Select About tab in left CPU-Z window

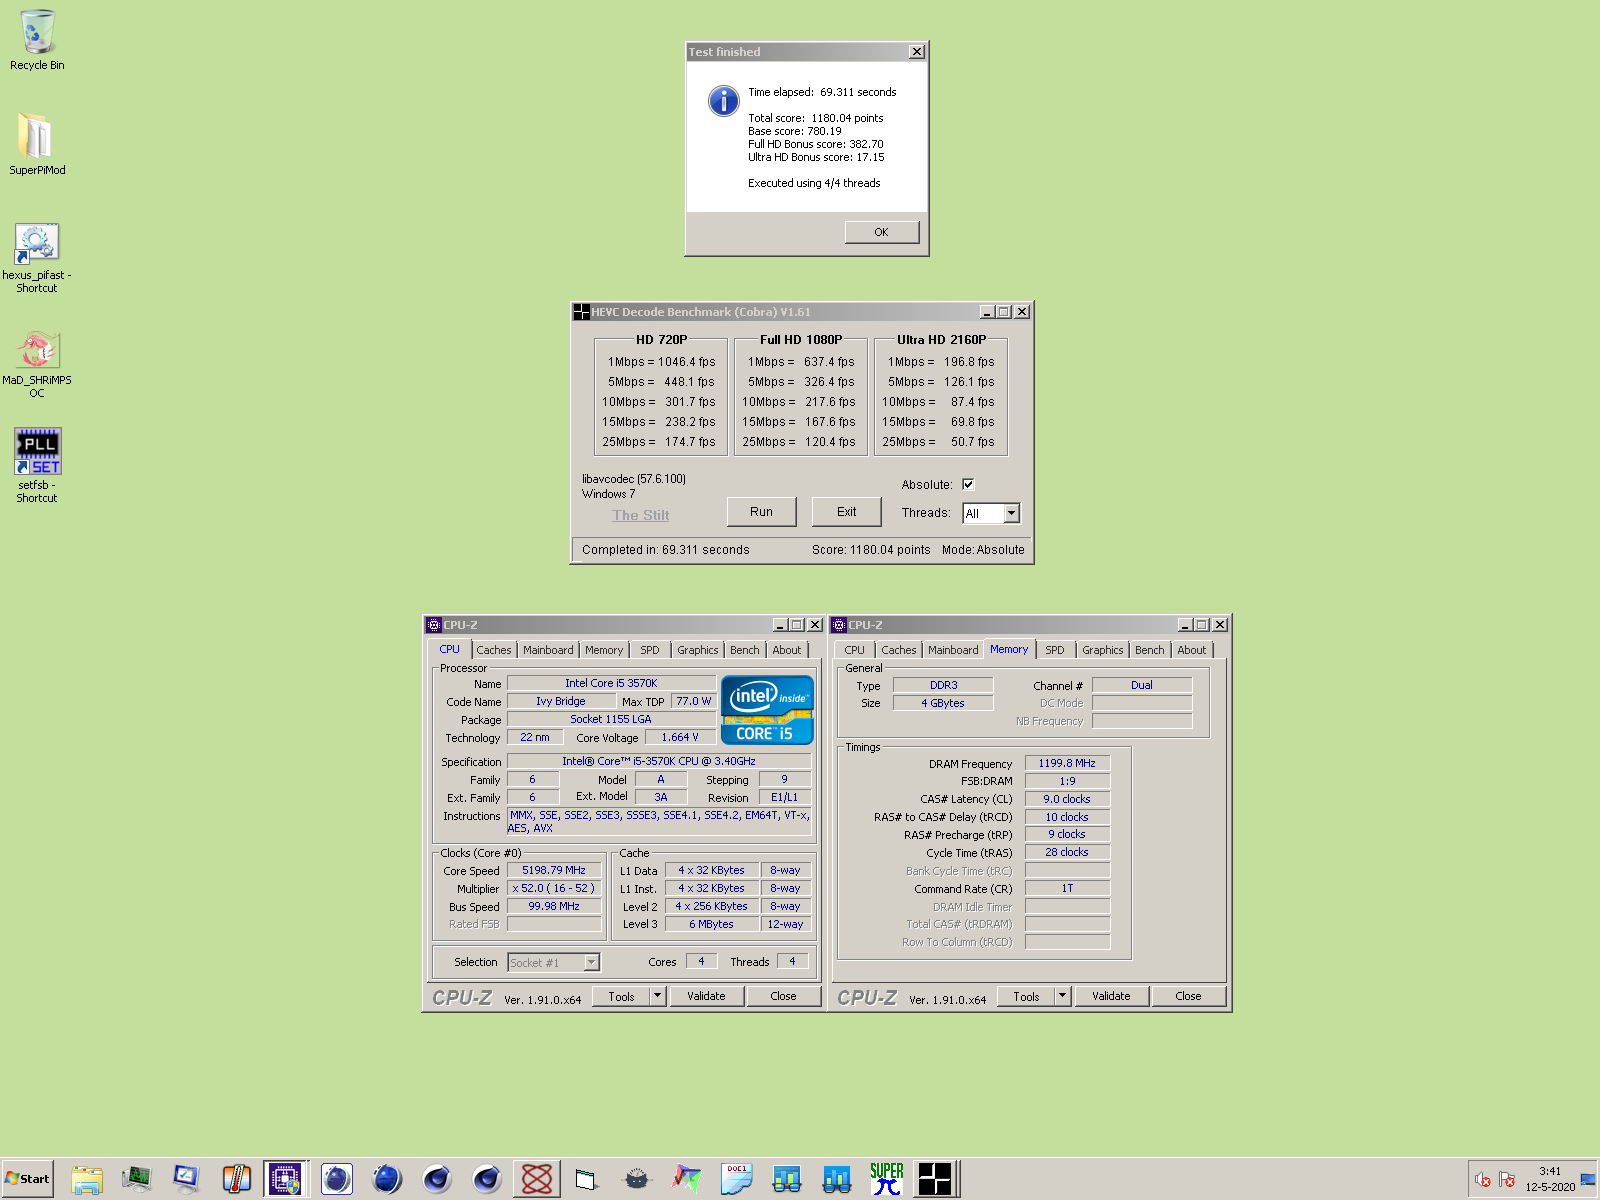(787, 650)
